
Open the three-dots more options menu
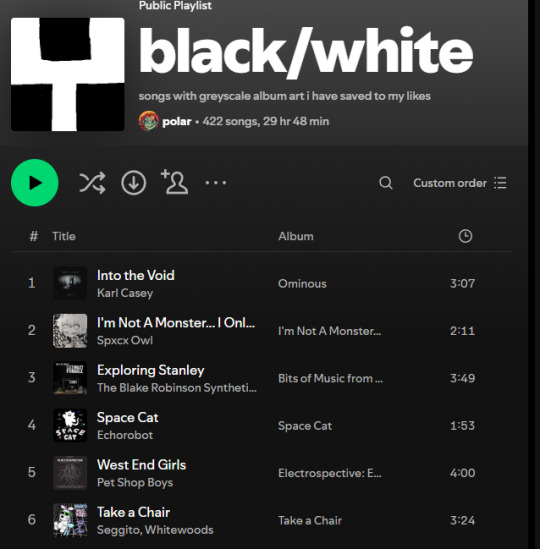click(216, 183)
